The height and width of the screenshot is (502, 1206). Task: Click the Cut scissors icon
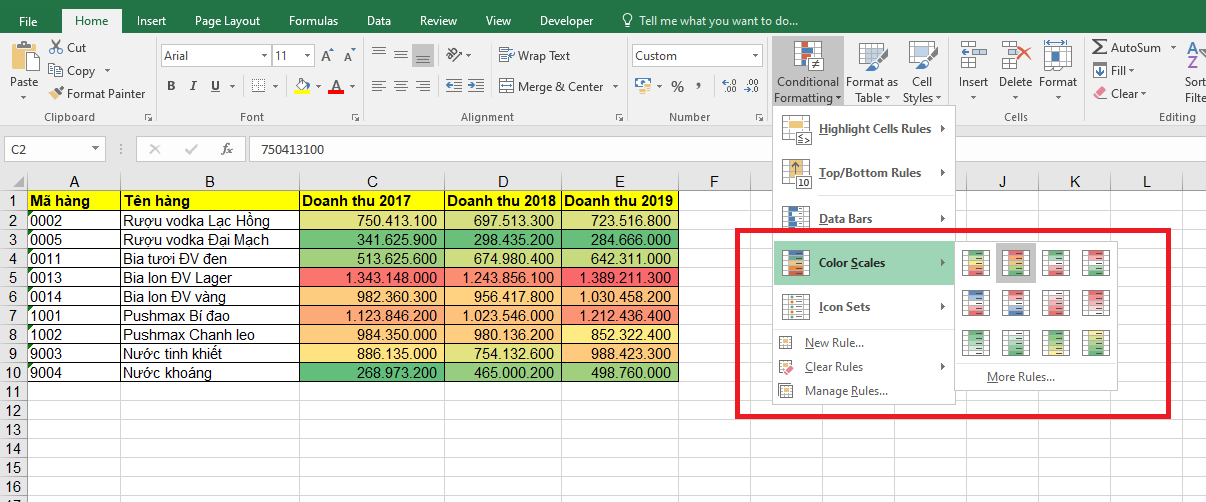[54, 48]
